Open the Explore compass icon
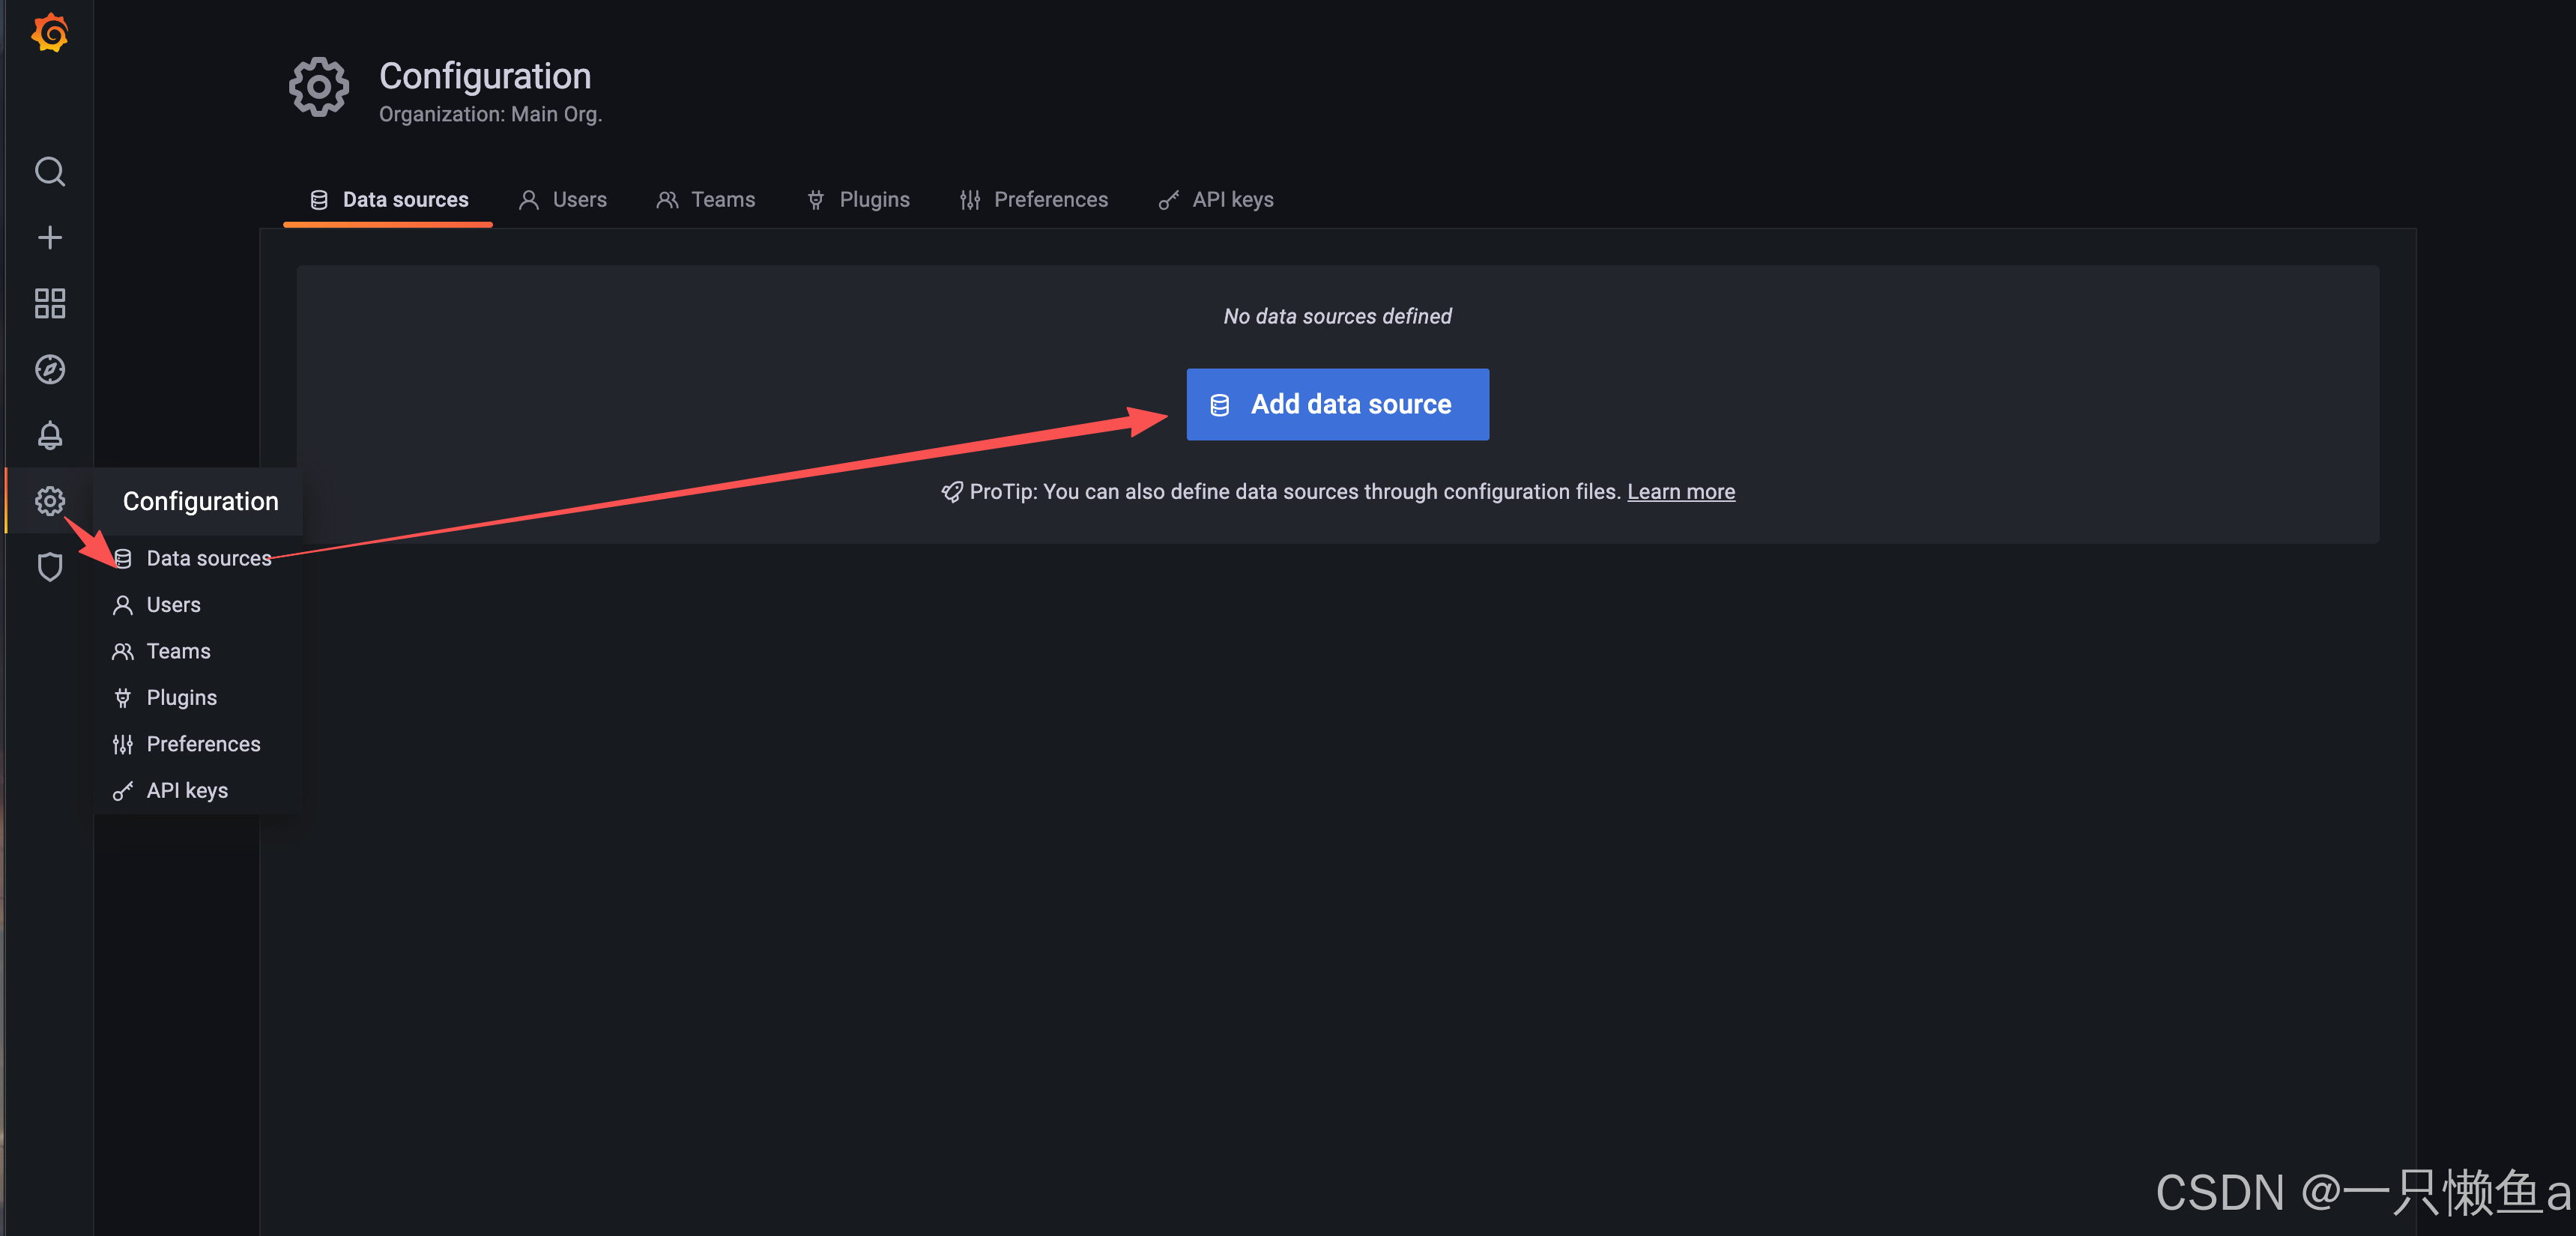 tap(49, 370)
